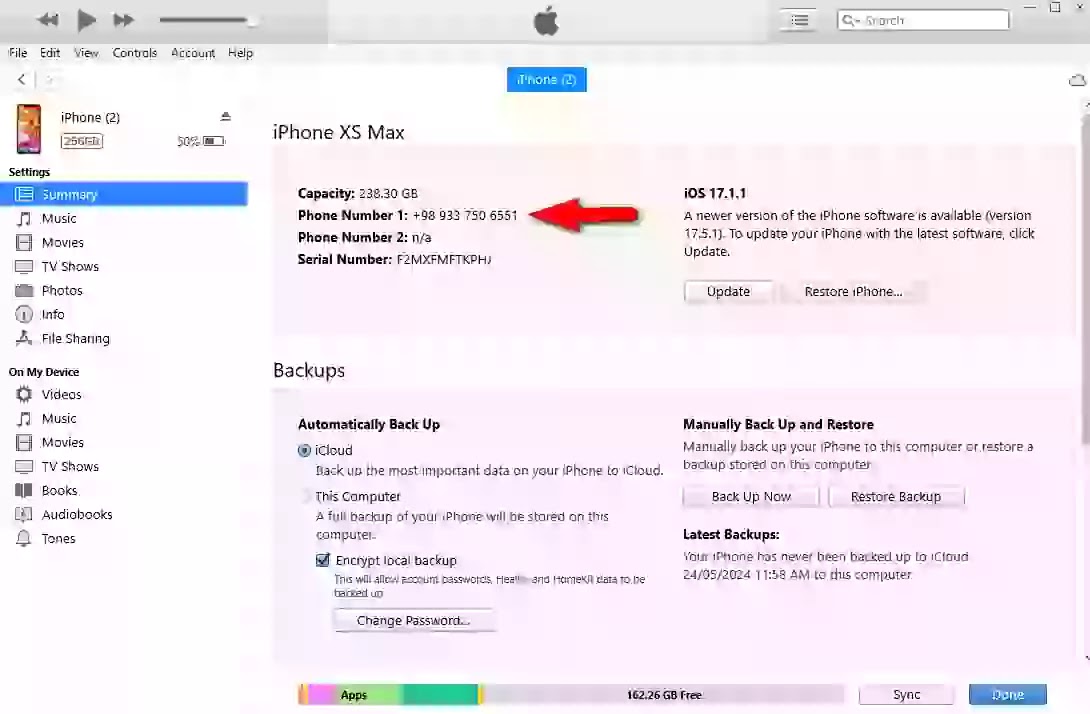1090x714 pixels.
Task: Click the Capacity 238.30 GB text
Action: (x=358, y=193)
